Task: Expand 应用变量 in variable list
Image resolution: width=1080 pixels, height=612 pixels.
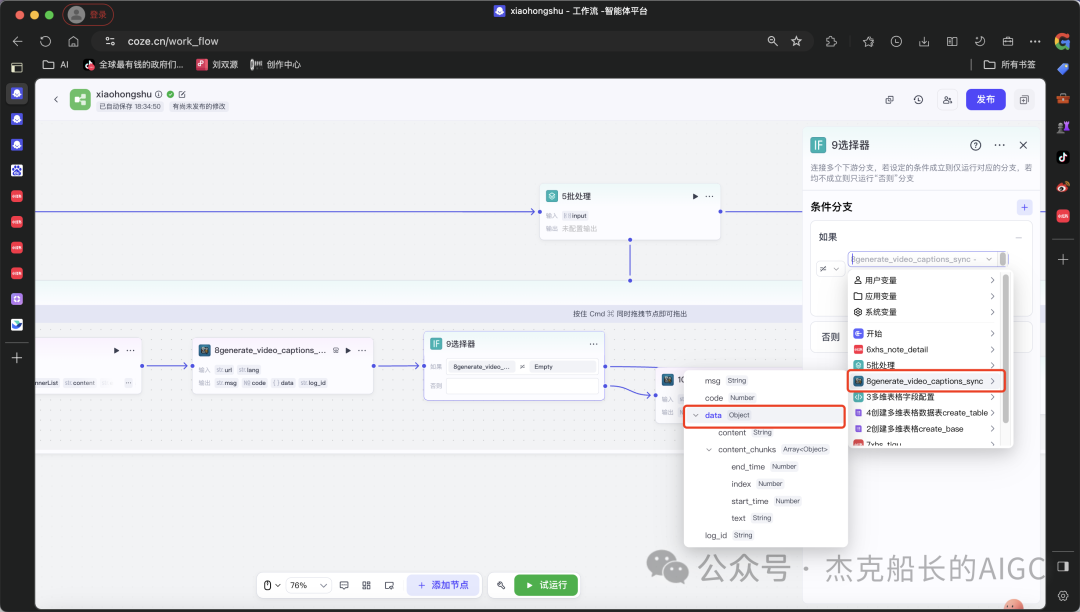Action: click(x=924, y=296)
